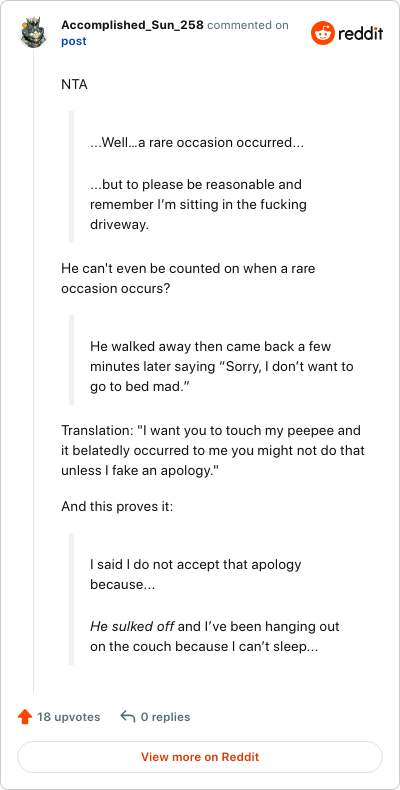Click the "He walked away then came back" quote

222,367
